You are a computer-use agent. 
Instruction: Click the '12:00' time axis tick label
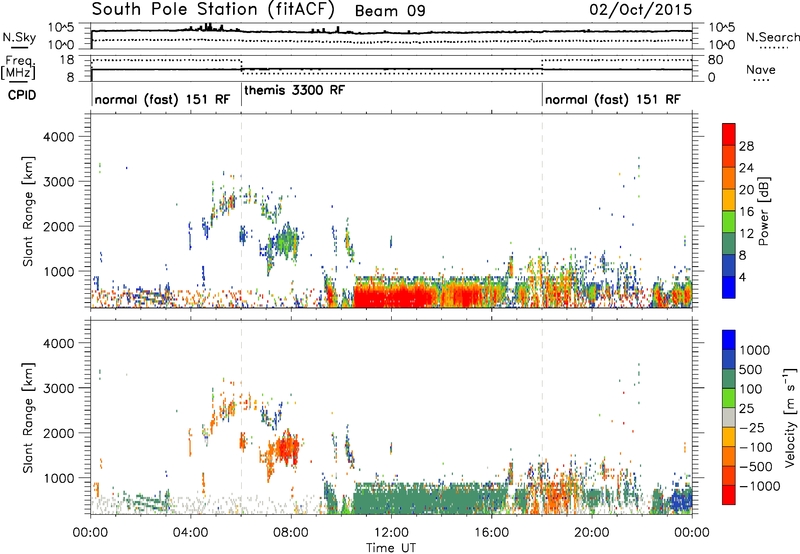tap(391, 532)
